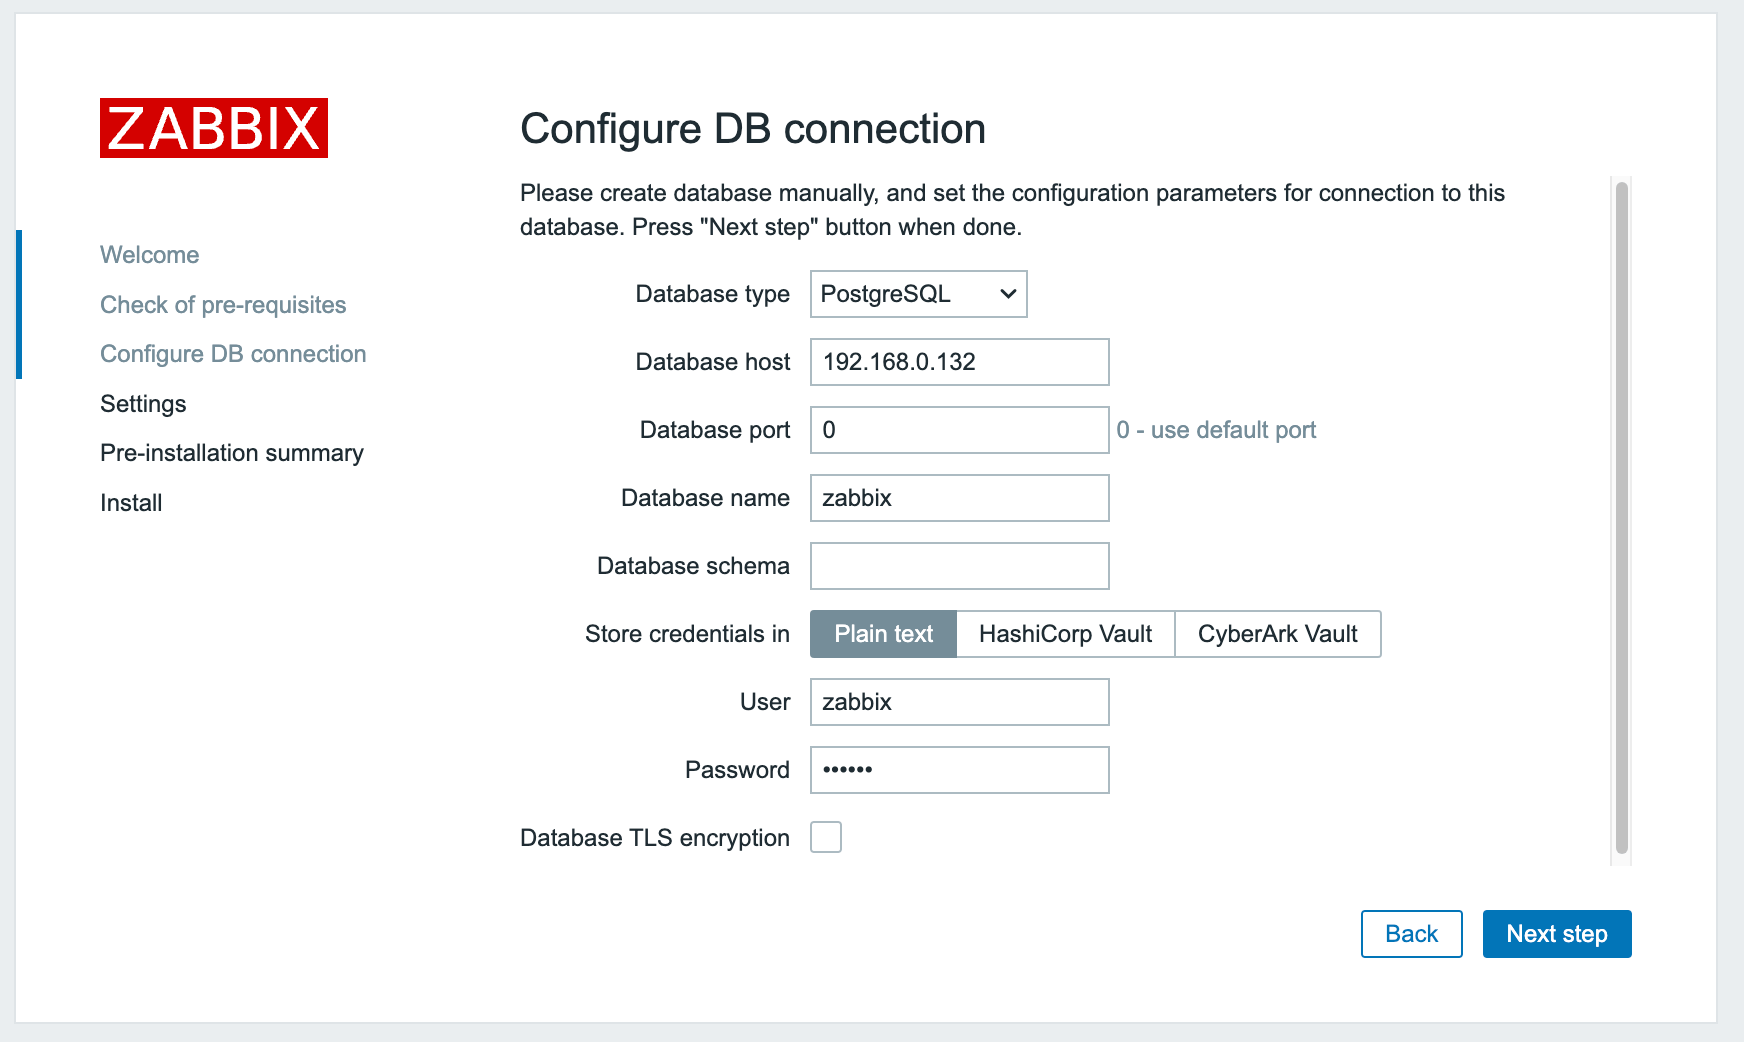Select Configure DB connection in sidebar
The height and width of the screenshot is (1042, 1744).
point(233,354)
